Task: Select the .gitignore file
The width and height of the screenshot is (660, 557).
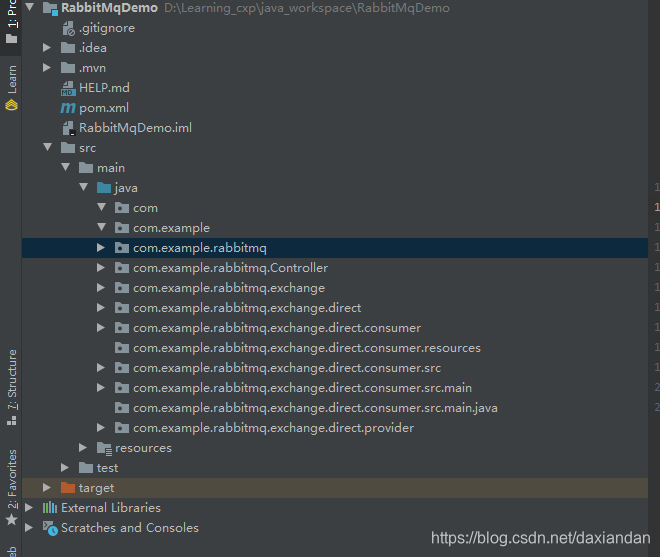Action: click(107, 28)
